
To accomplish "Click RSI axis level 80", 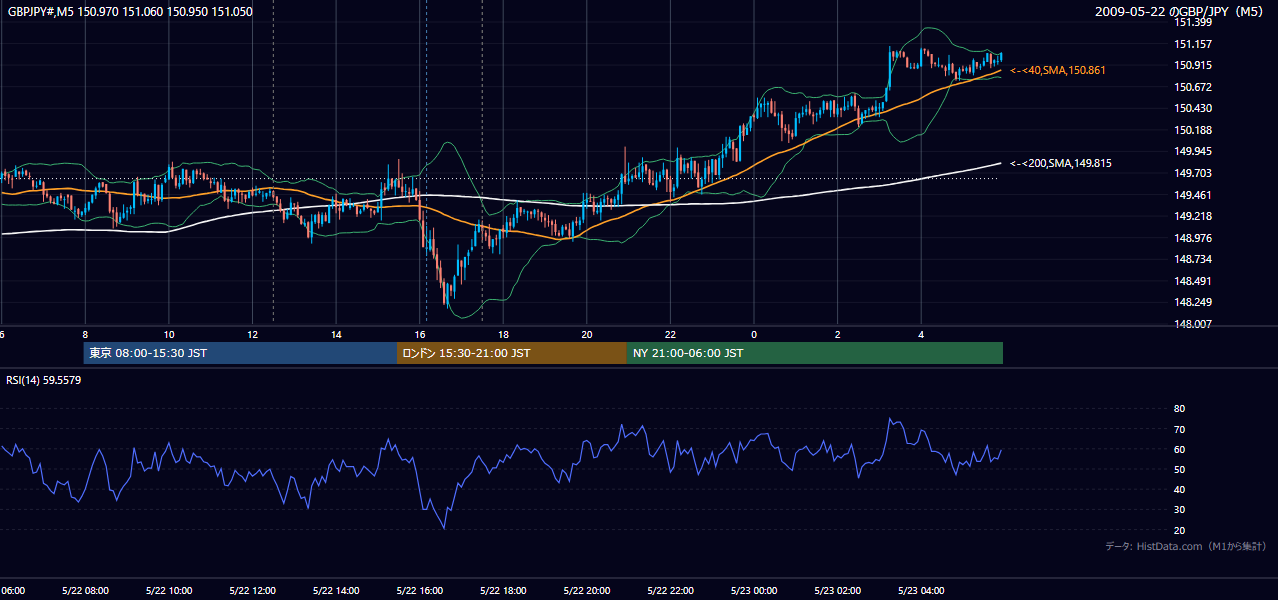I will click(x=1179, y=409).
